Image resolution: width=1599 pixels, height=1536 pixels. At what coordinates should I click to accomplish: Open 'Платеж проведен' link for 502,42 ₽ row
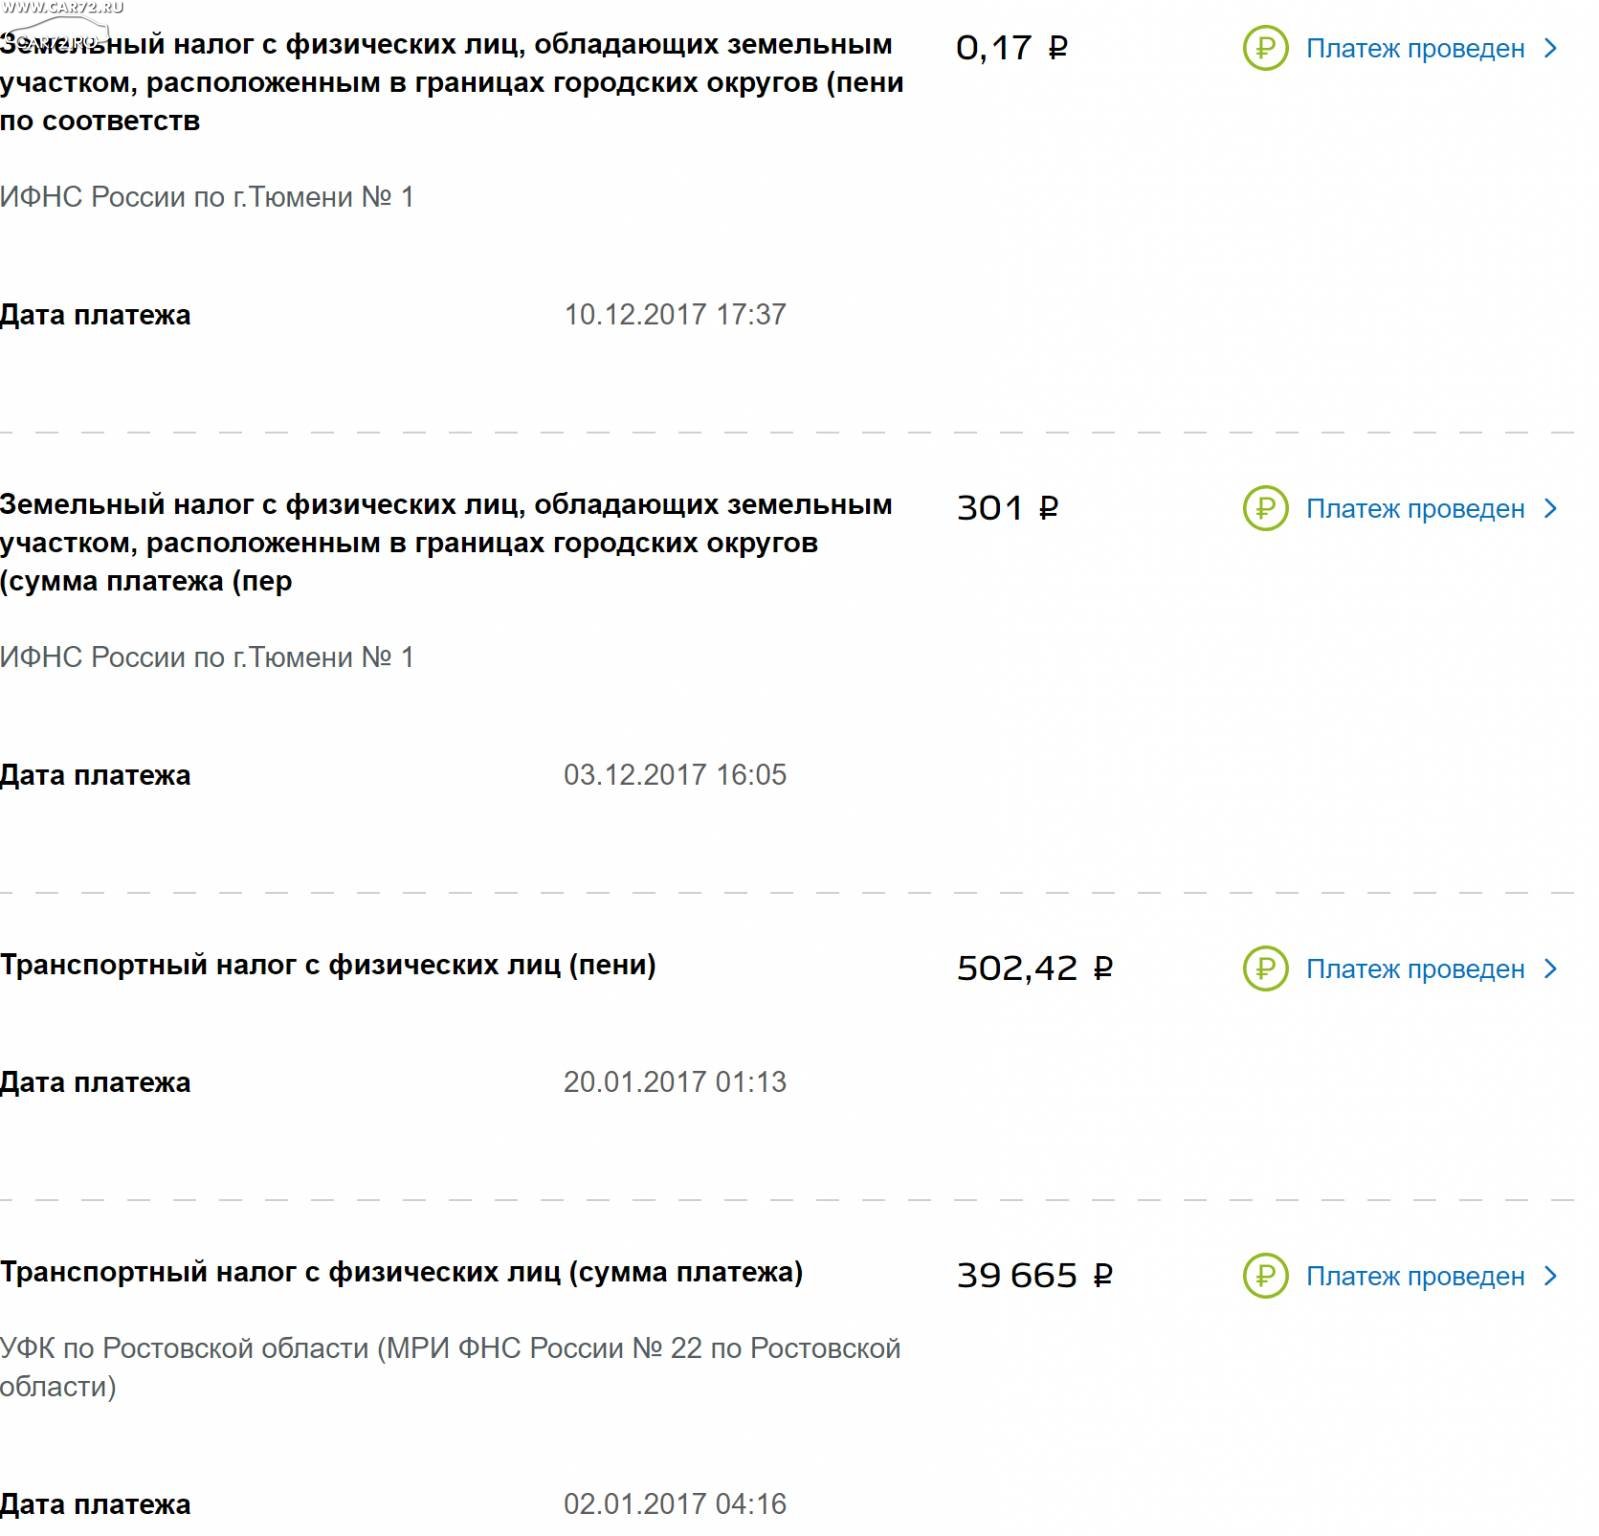pos(1415,968)
